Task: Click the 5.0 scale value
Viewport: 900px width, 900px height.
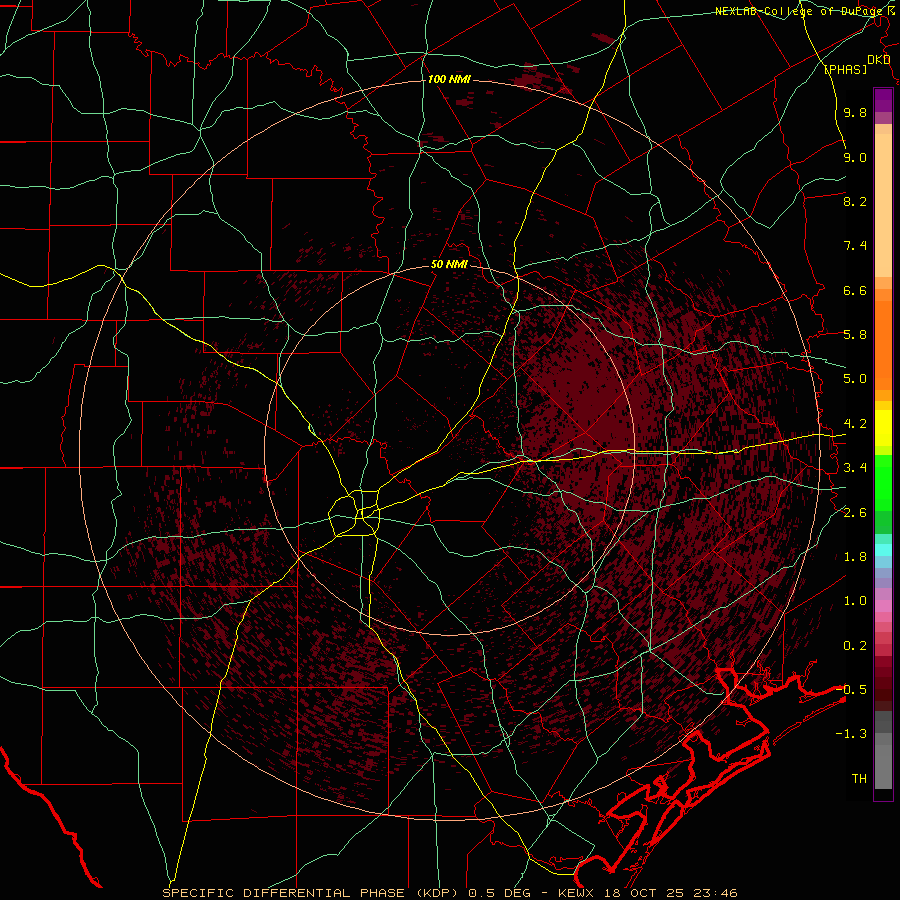Action: [x=855, y=379]
